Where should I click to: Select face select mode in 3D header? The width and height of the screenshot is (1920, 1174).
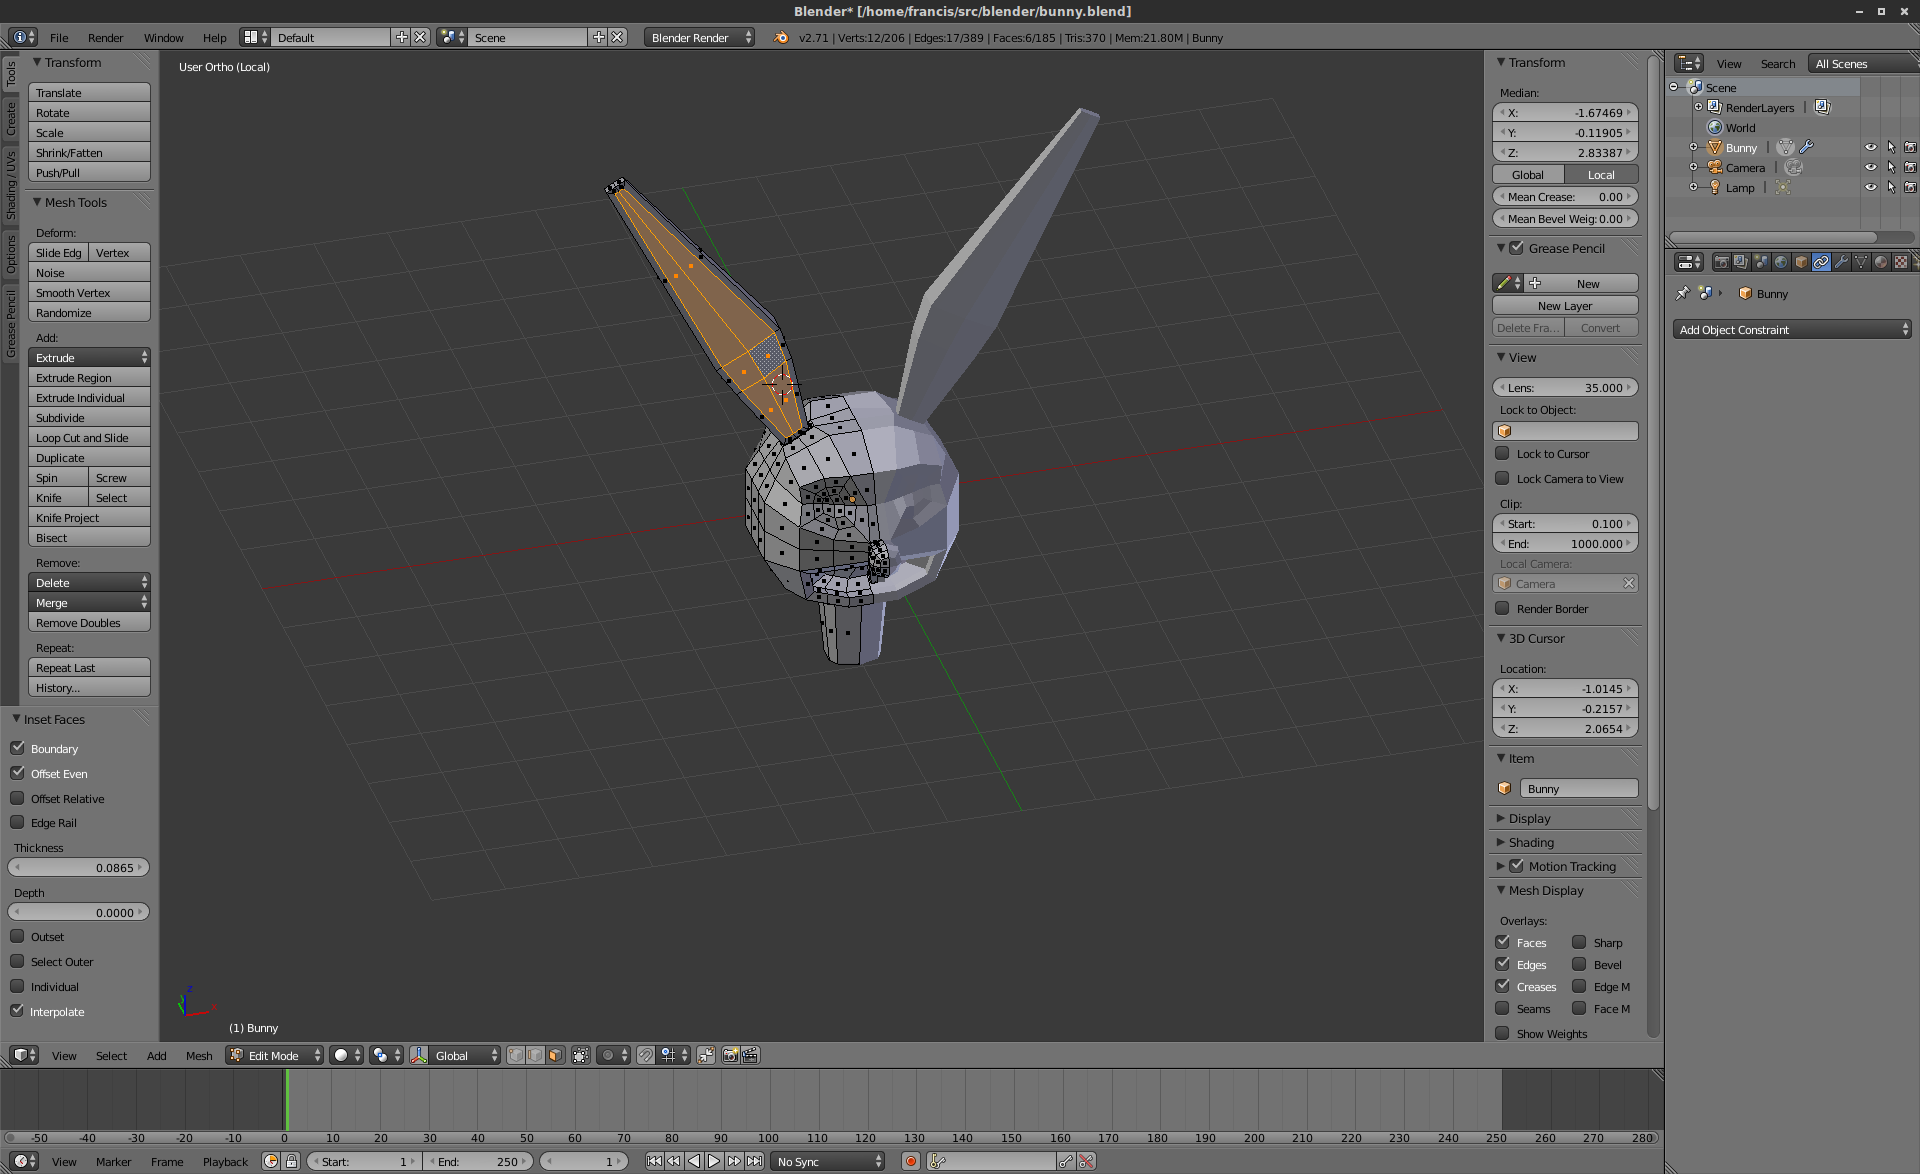tap(556, 1055)
